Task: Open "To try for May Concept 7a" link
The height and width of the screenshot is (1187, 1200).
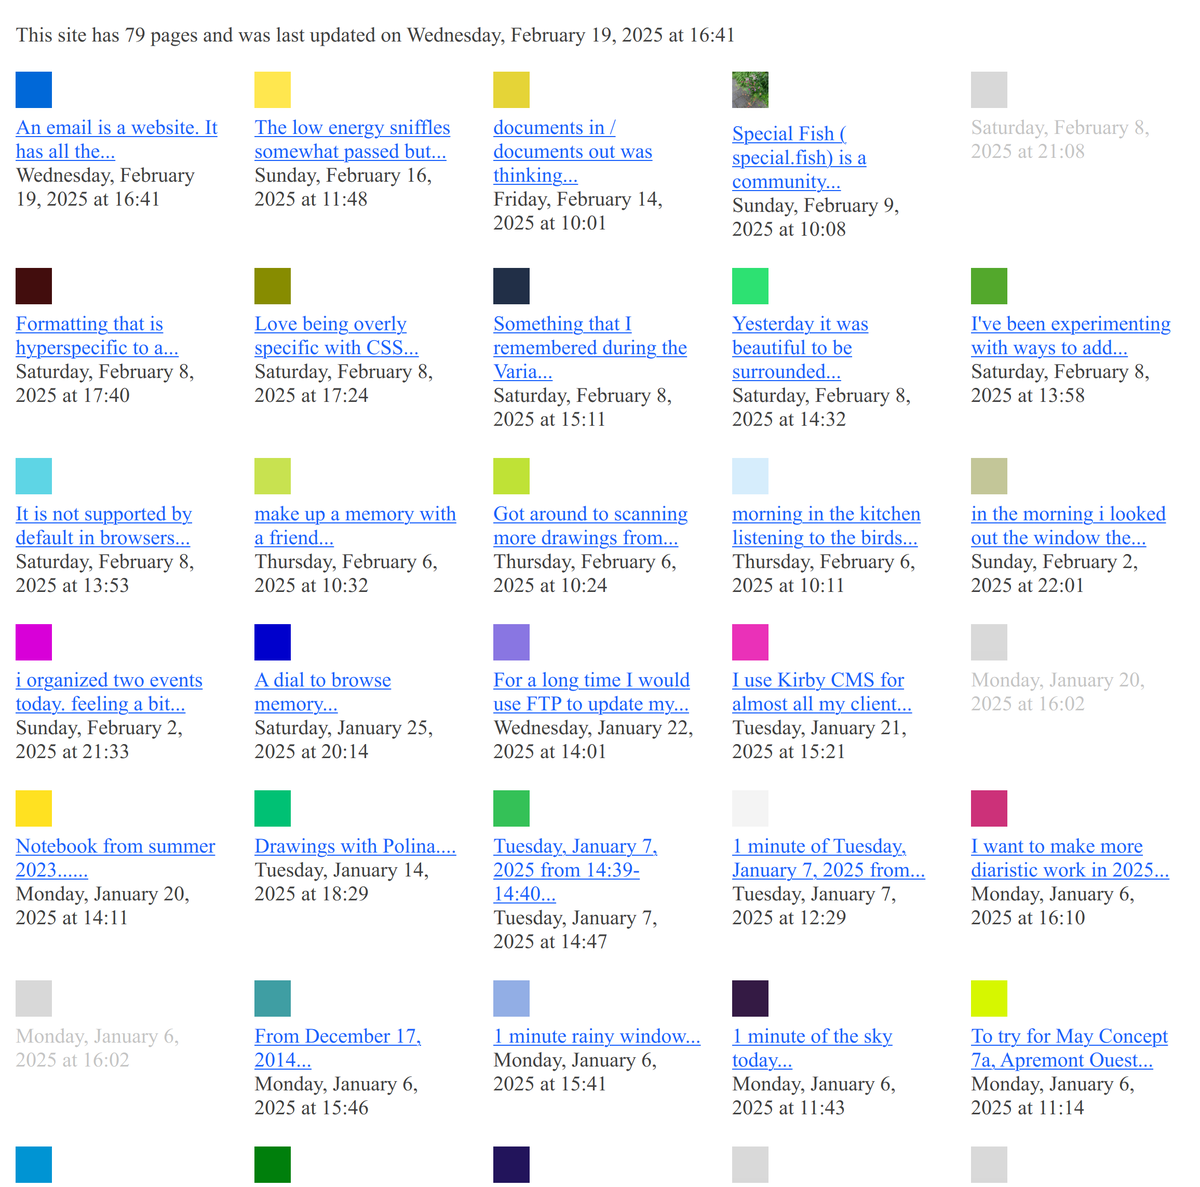Action: 1069,1048
